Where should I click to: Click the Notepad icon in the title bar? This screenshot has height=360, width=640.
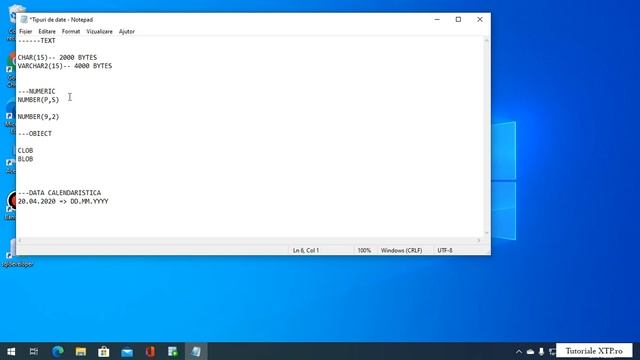click(24, 20)
